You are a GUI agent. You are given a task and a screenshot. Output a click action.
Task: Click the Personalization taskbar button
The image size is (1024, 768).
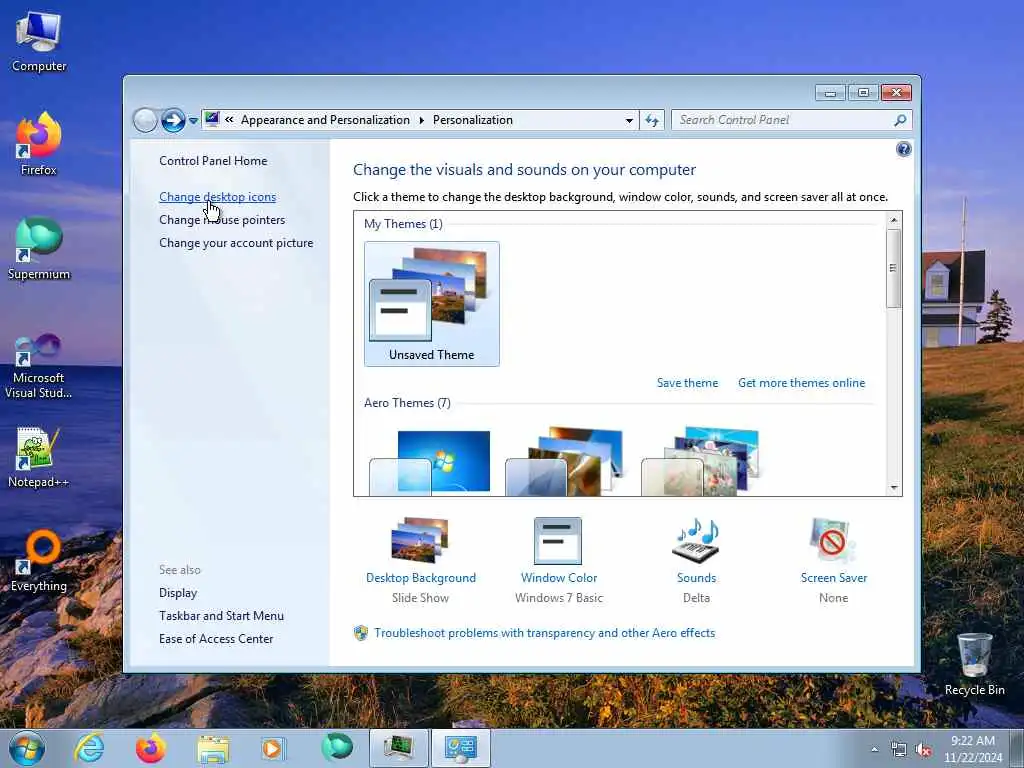[x=460, y=748]
